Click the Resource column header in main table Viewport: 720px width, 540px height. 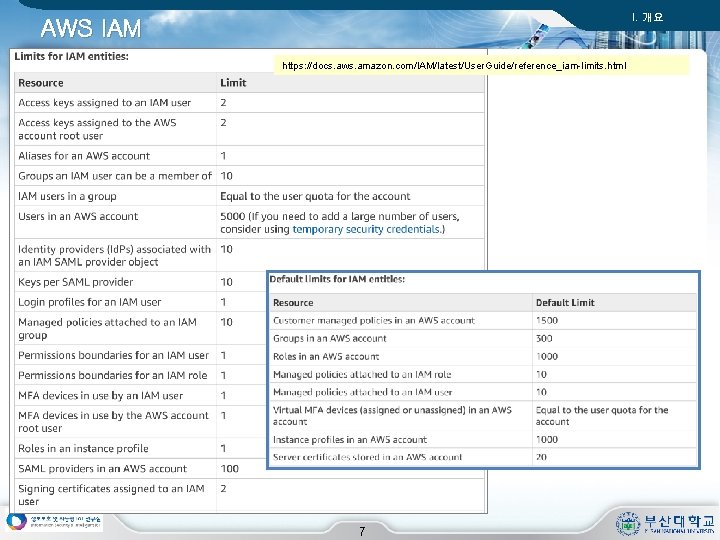(x=41, y=83)
